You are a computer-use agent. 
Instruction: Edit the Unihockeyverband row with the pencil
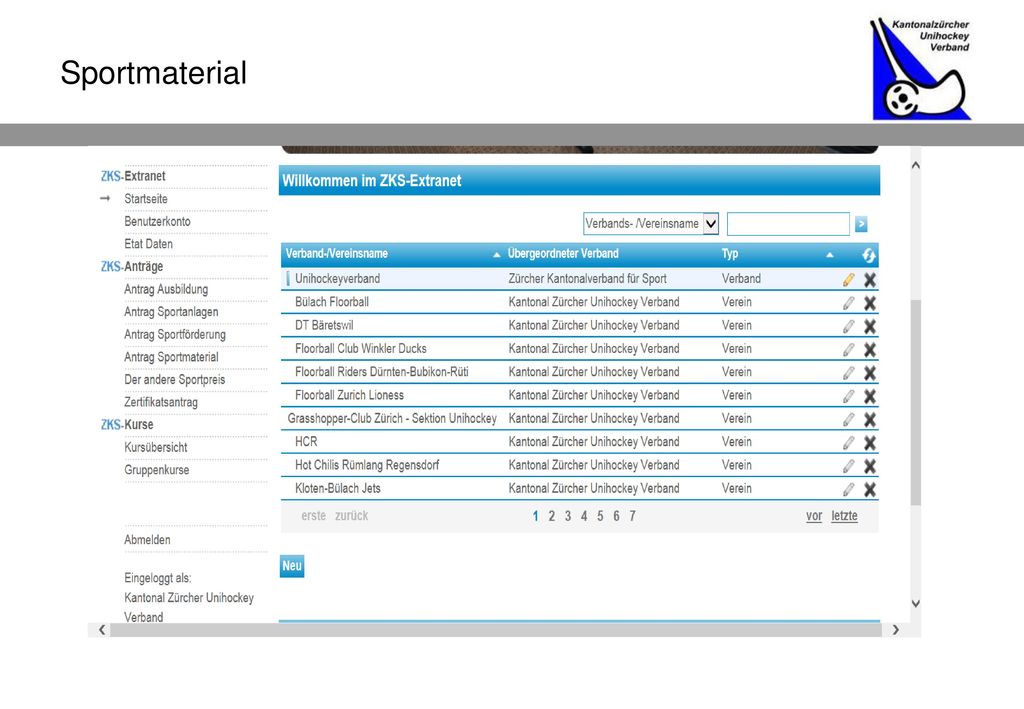pyautogui.click(x=848, y=279)
